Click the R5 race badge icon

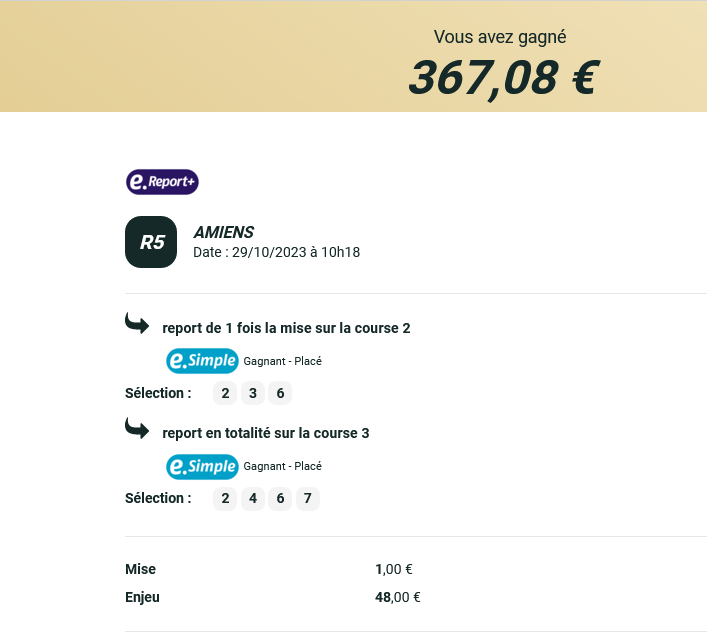point(151,242)
